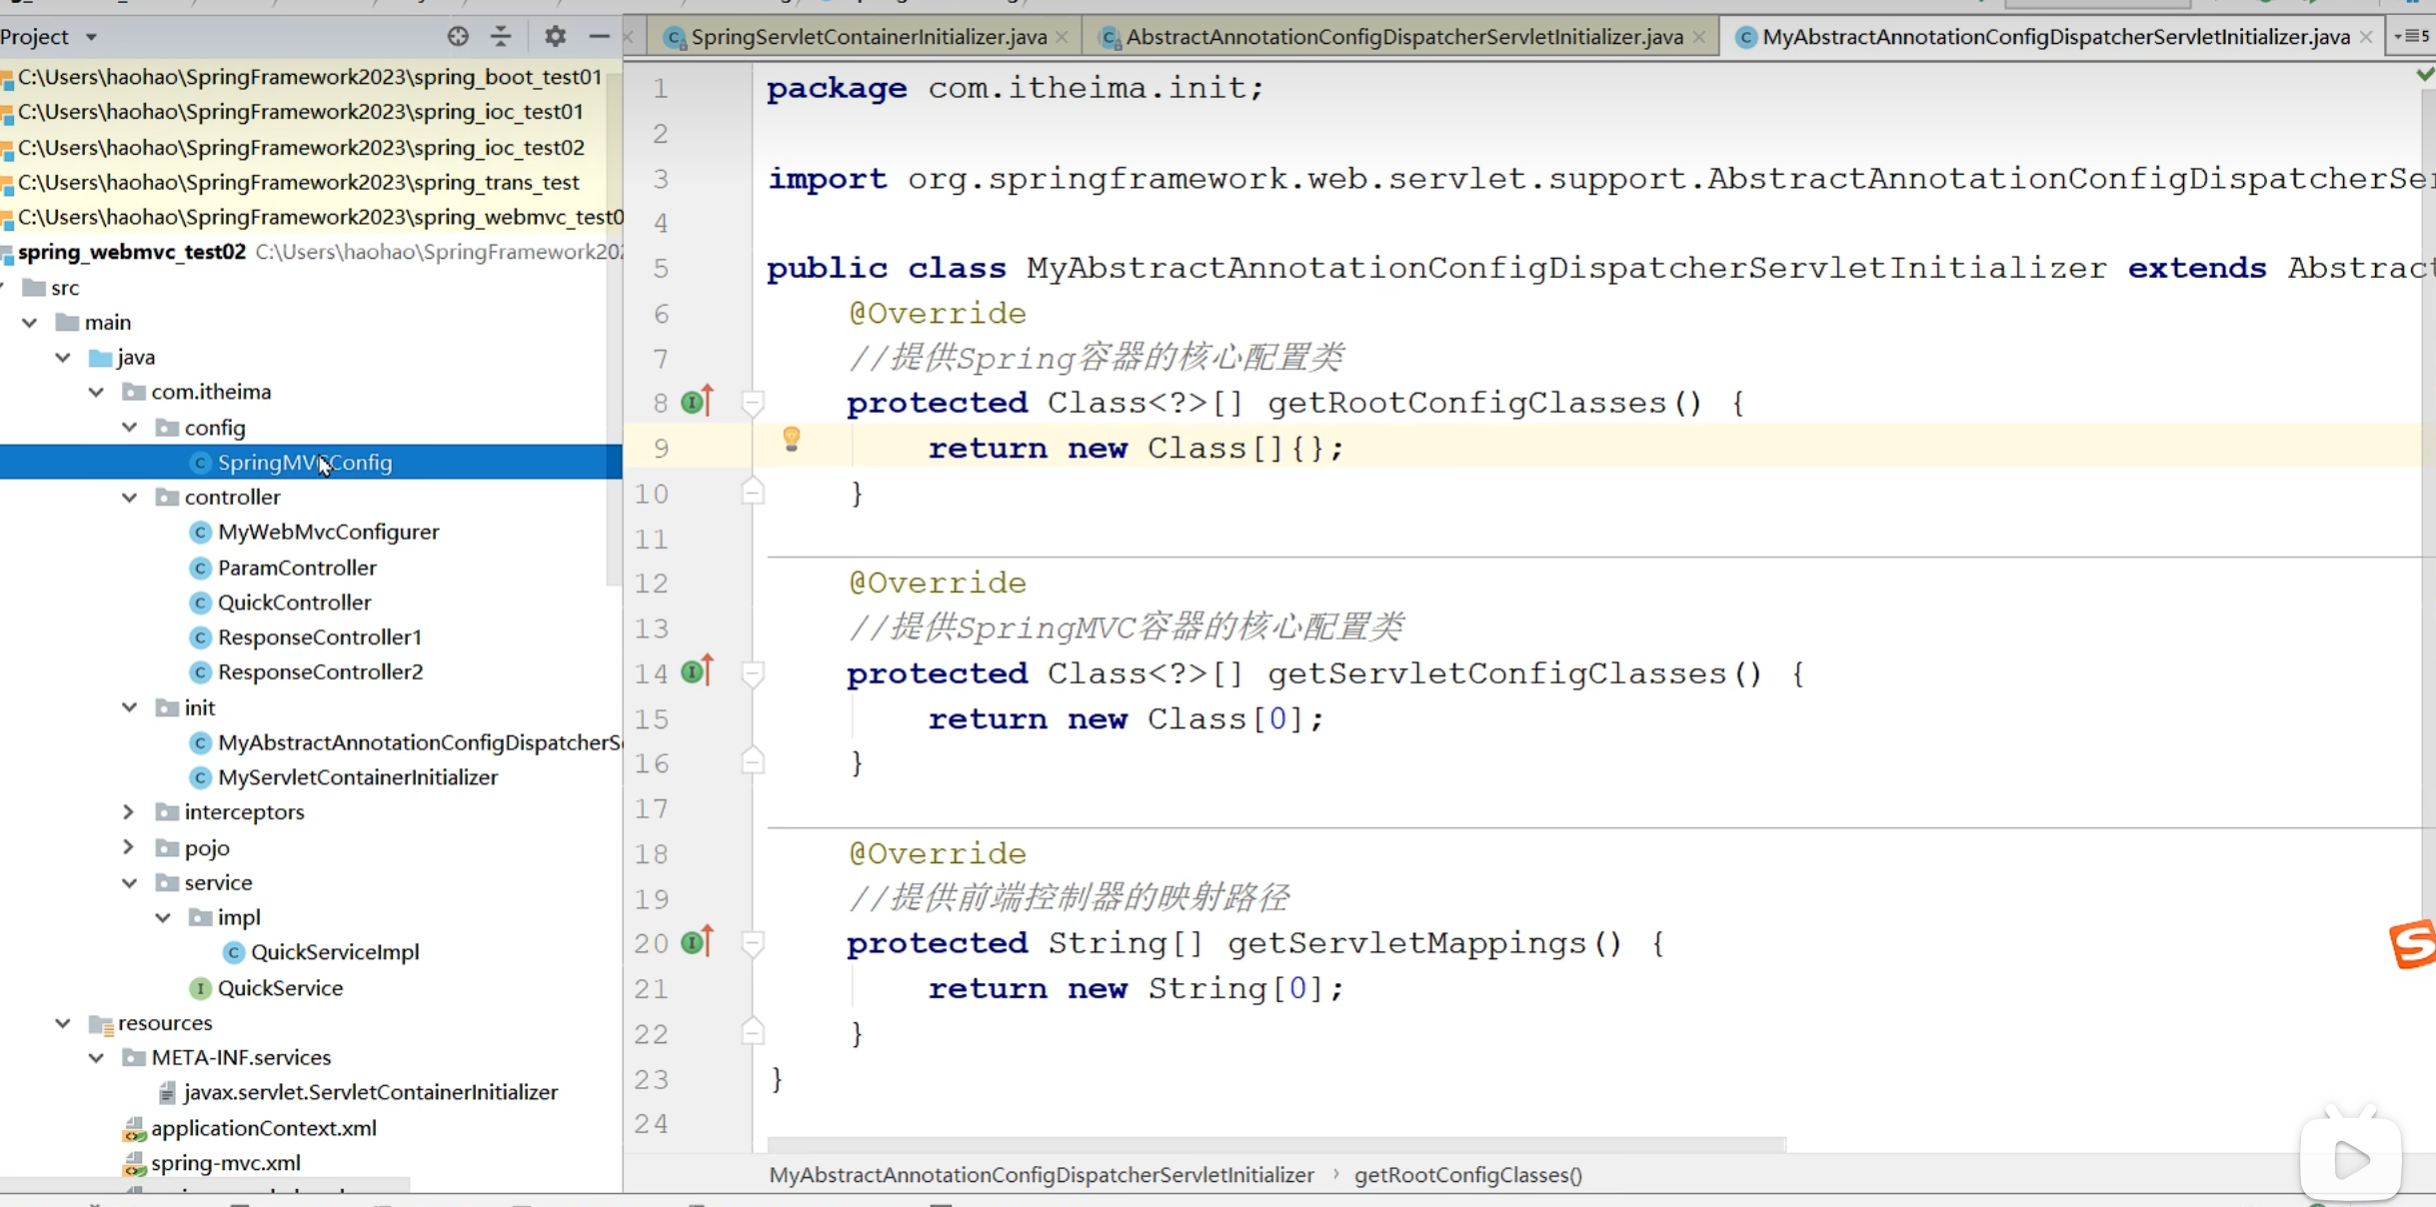Screen dimensions: 2436x1207
Task: Select spring_trans_test project entry
Action: [298, 182]
